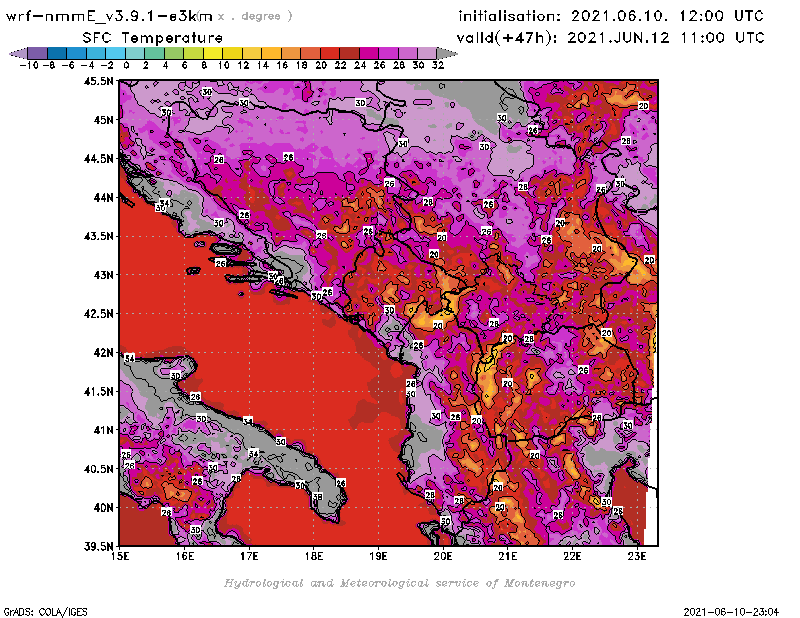Click the 'GrADS: COLA/IGES' credit text
The image size is (800, 618).
pyautogui.click(x=45, y=612)
